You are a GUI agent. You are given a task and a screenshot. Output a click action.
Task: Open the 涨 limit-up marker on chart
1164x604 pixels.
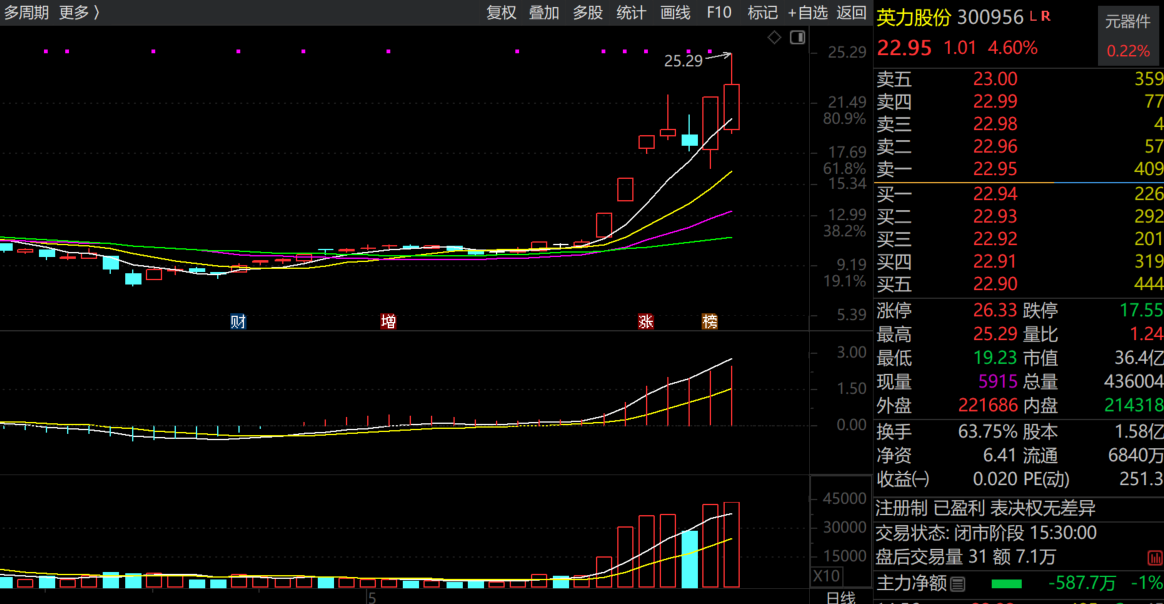click(646, 321)
